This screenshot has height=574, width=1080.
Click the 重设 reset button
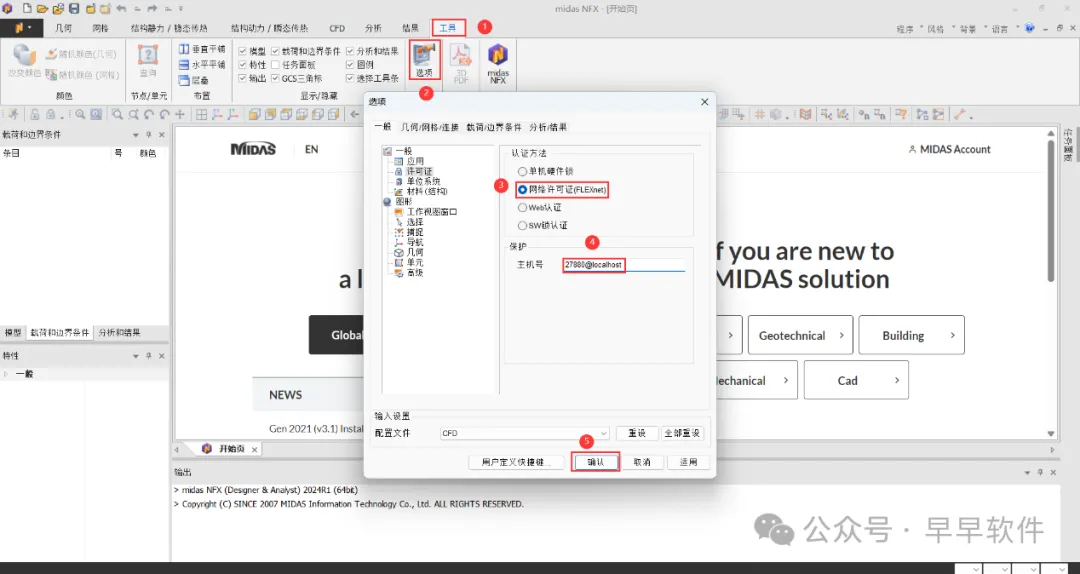point(637,433)
